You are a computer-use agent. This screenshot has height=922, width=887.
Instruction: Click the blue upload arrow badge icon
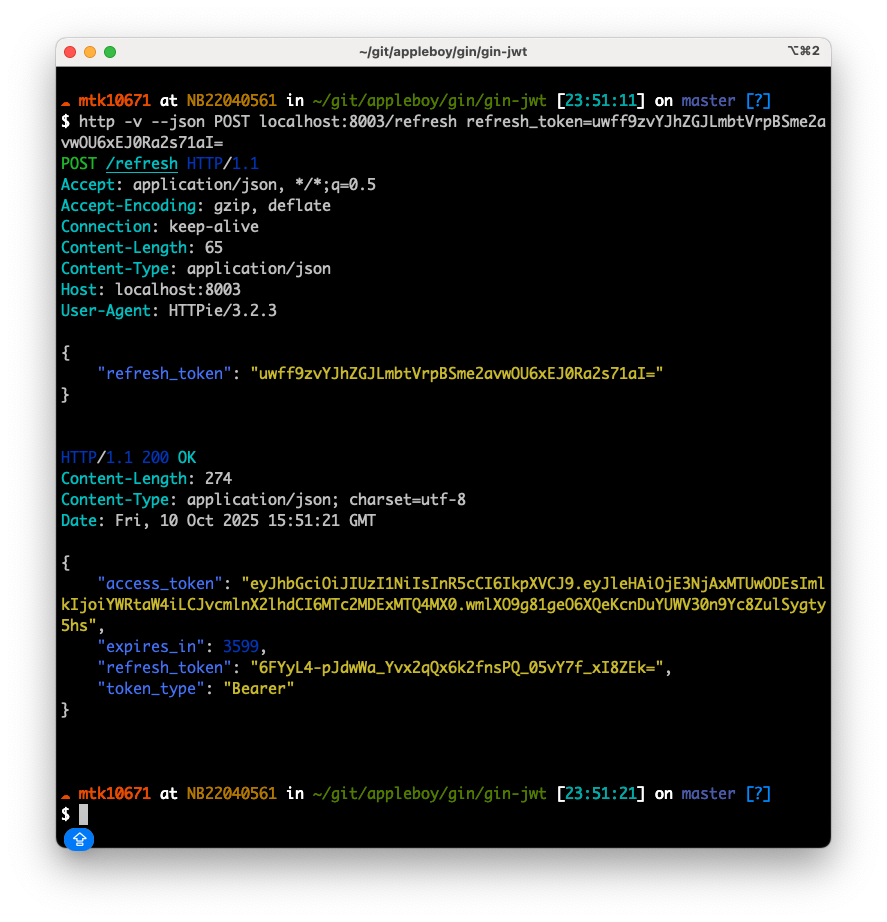tap(79, 839)
